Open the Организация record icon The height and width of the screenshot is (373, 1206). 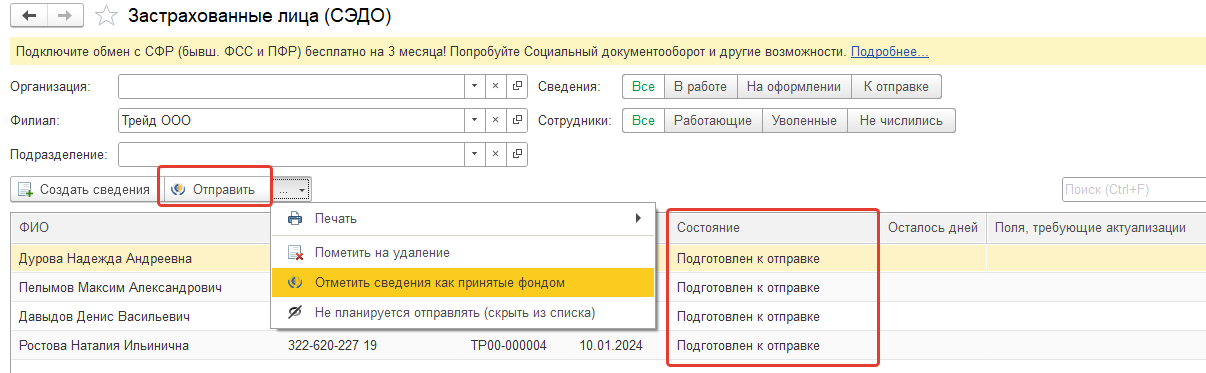[x=517, y=87]
